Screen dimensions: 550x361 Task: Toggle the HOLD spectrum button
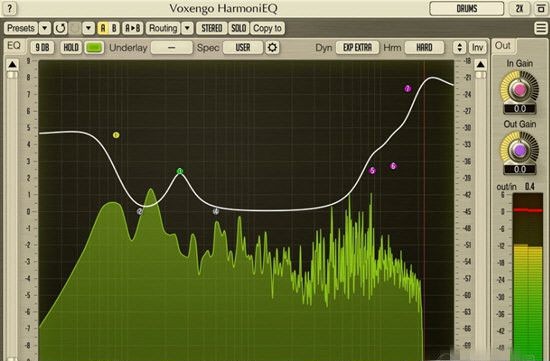[71, 47]
